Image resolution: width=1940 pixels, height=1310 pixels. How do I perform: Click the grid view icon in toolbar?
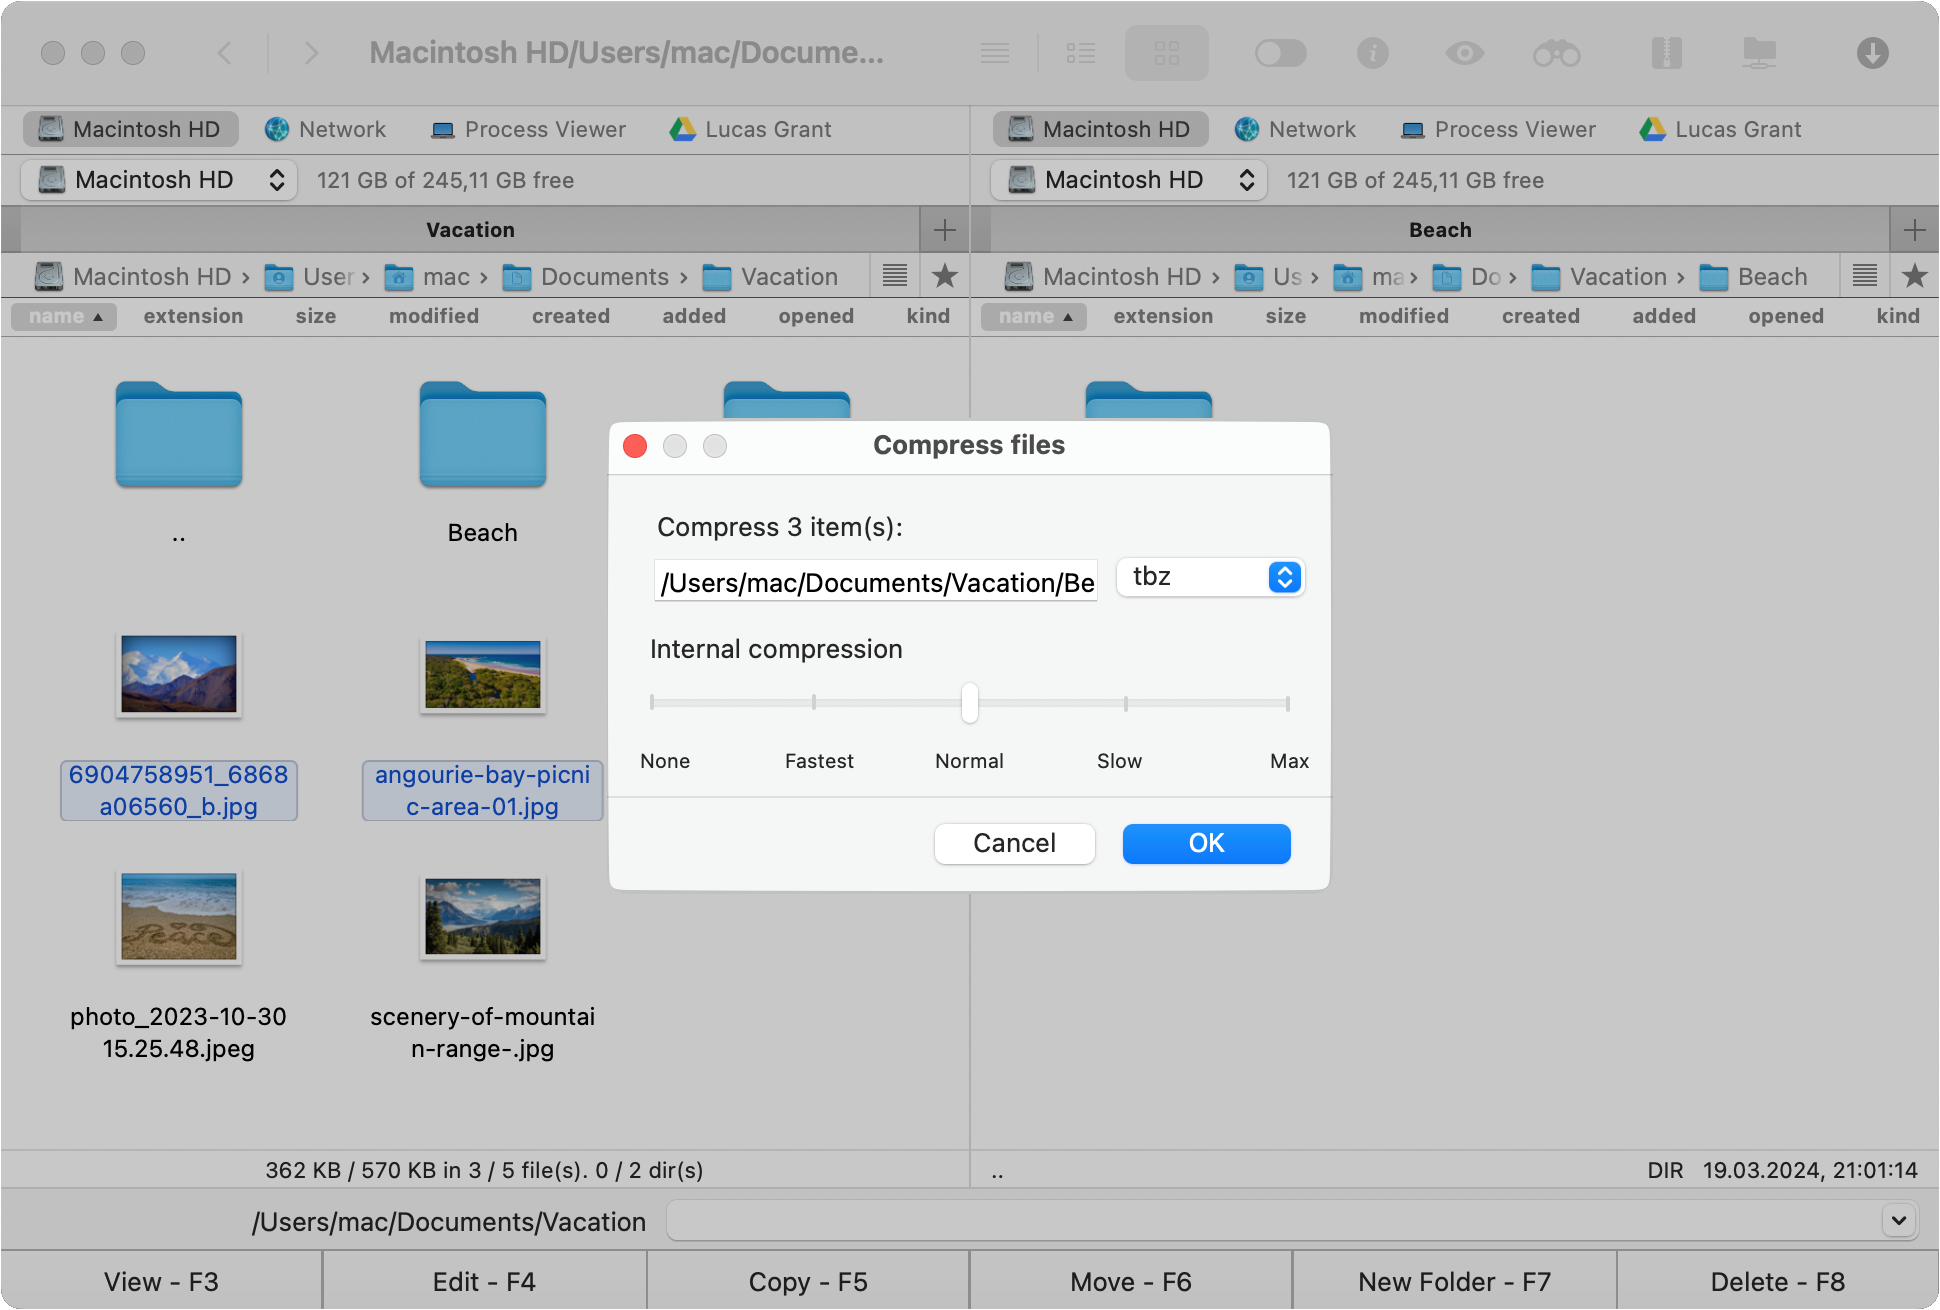point(1168,53)
